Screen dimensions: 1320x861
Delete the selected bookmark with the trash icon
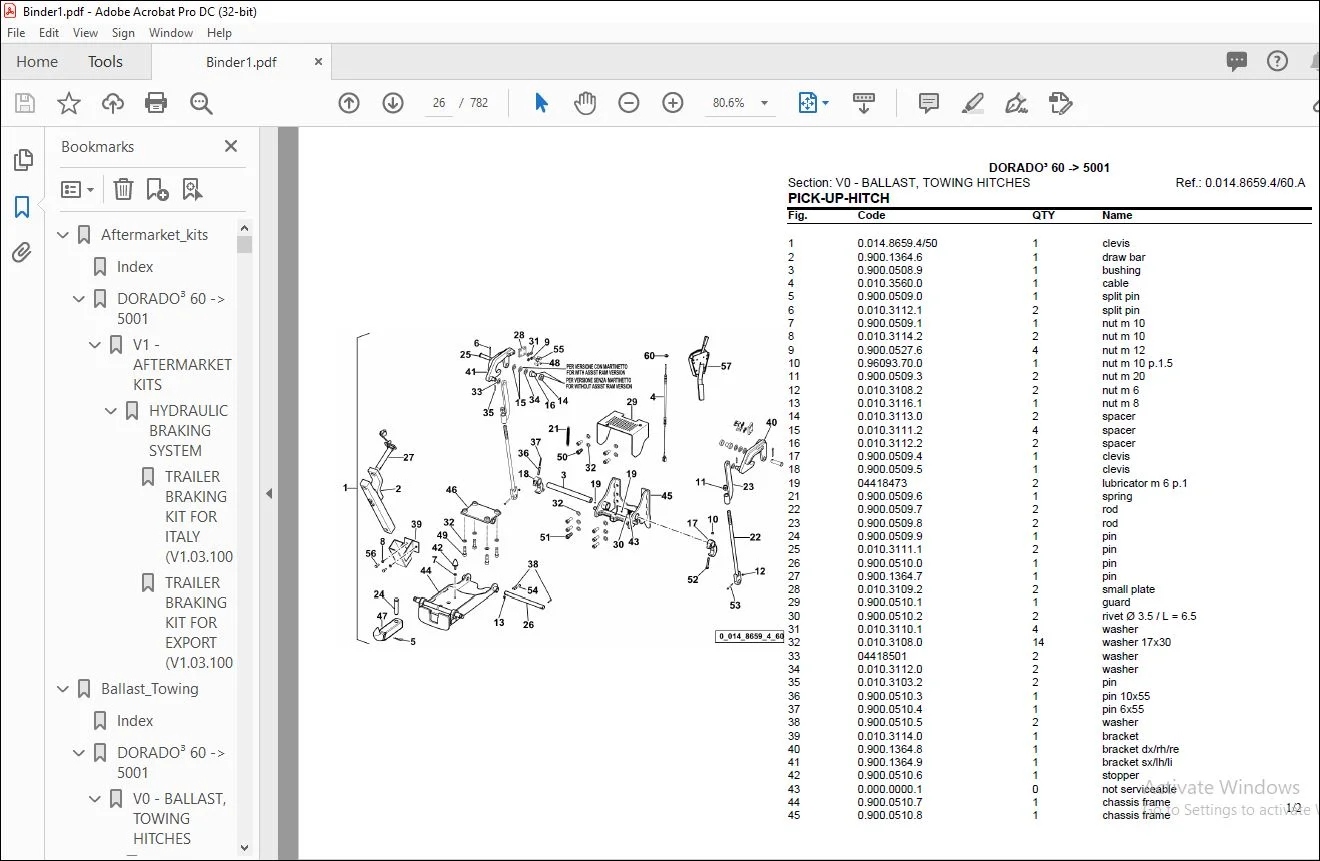point(123,189)
